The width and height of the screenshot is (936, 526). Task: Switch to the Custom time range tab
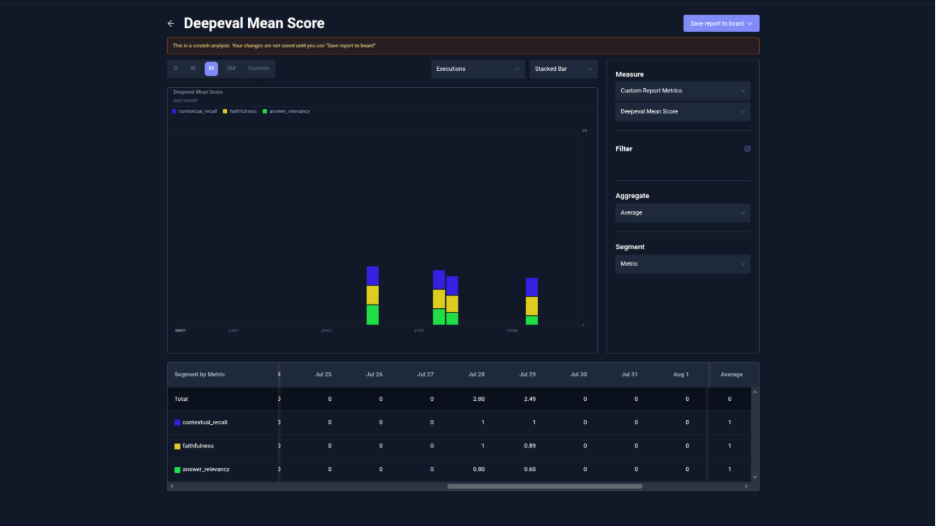258,69
